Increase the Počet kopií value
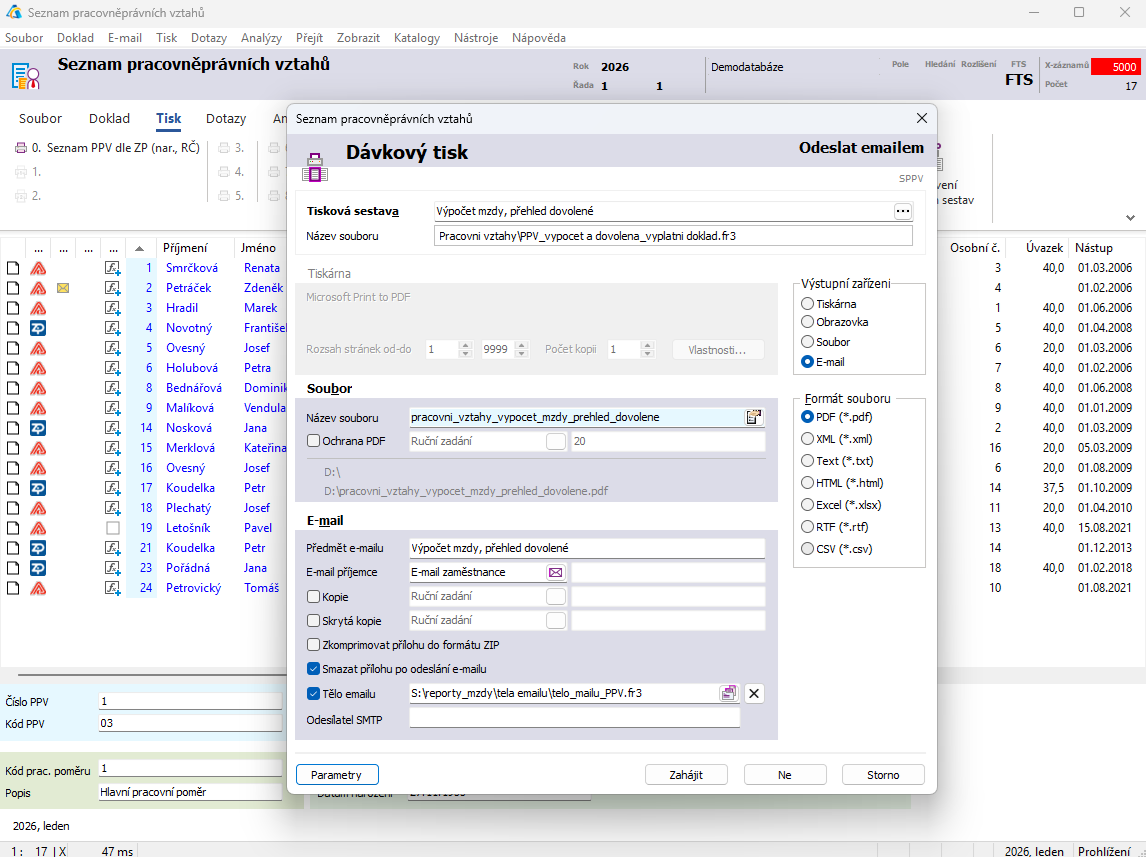This screenshot has width=1146, height=857. (x=647, y=345)
